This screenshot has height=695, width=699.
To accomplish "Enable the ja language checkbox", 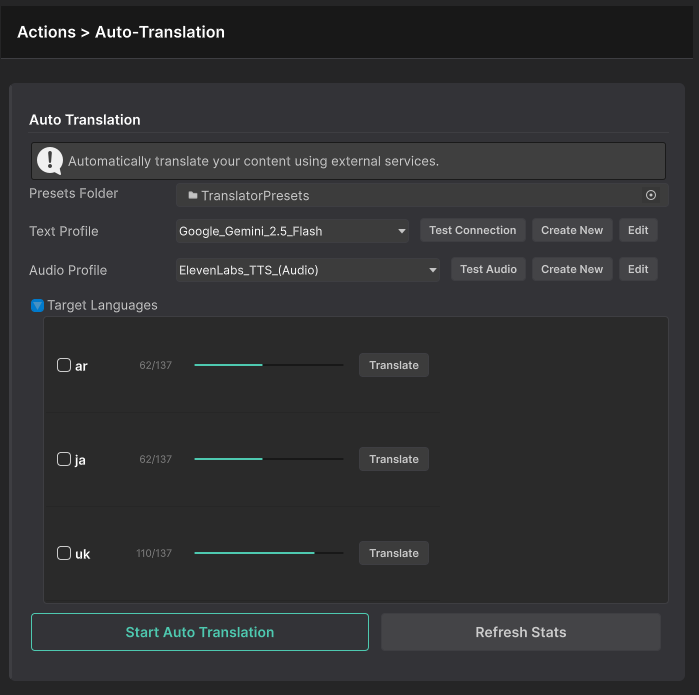I will tap(64, 459).
